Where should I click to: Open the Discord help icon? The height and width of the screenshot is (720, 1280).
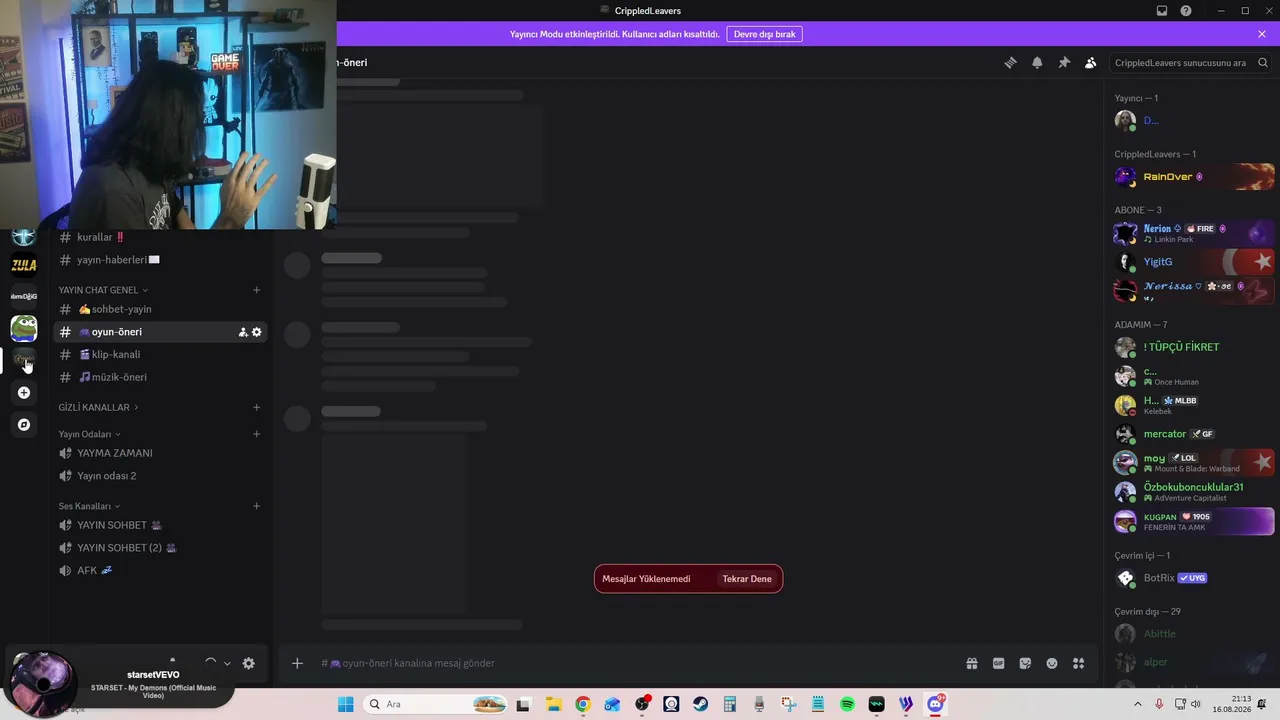tap(1186, 11)
